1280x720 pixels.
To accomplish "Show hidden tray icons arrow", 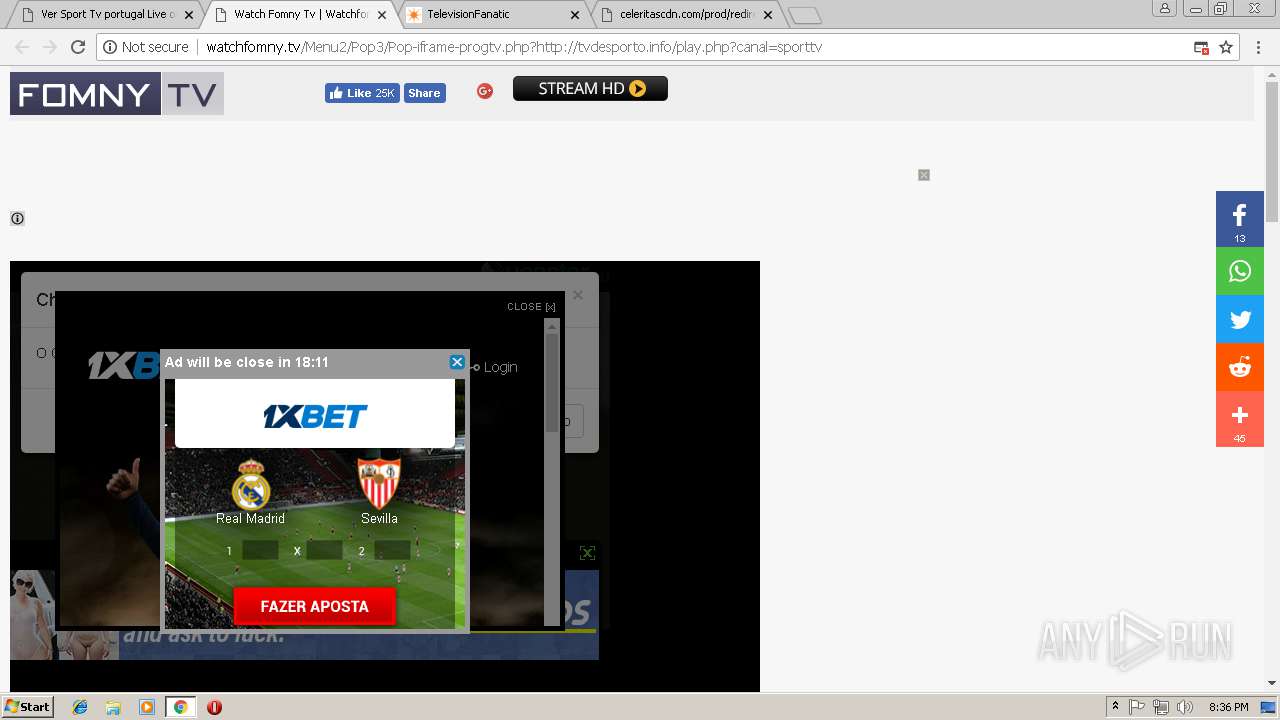I will coord(1115,707).
